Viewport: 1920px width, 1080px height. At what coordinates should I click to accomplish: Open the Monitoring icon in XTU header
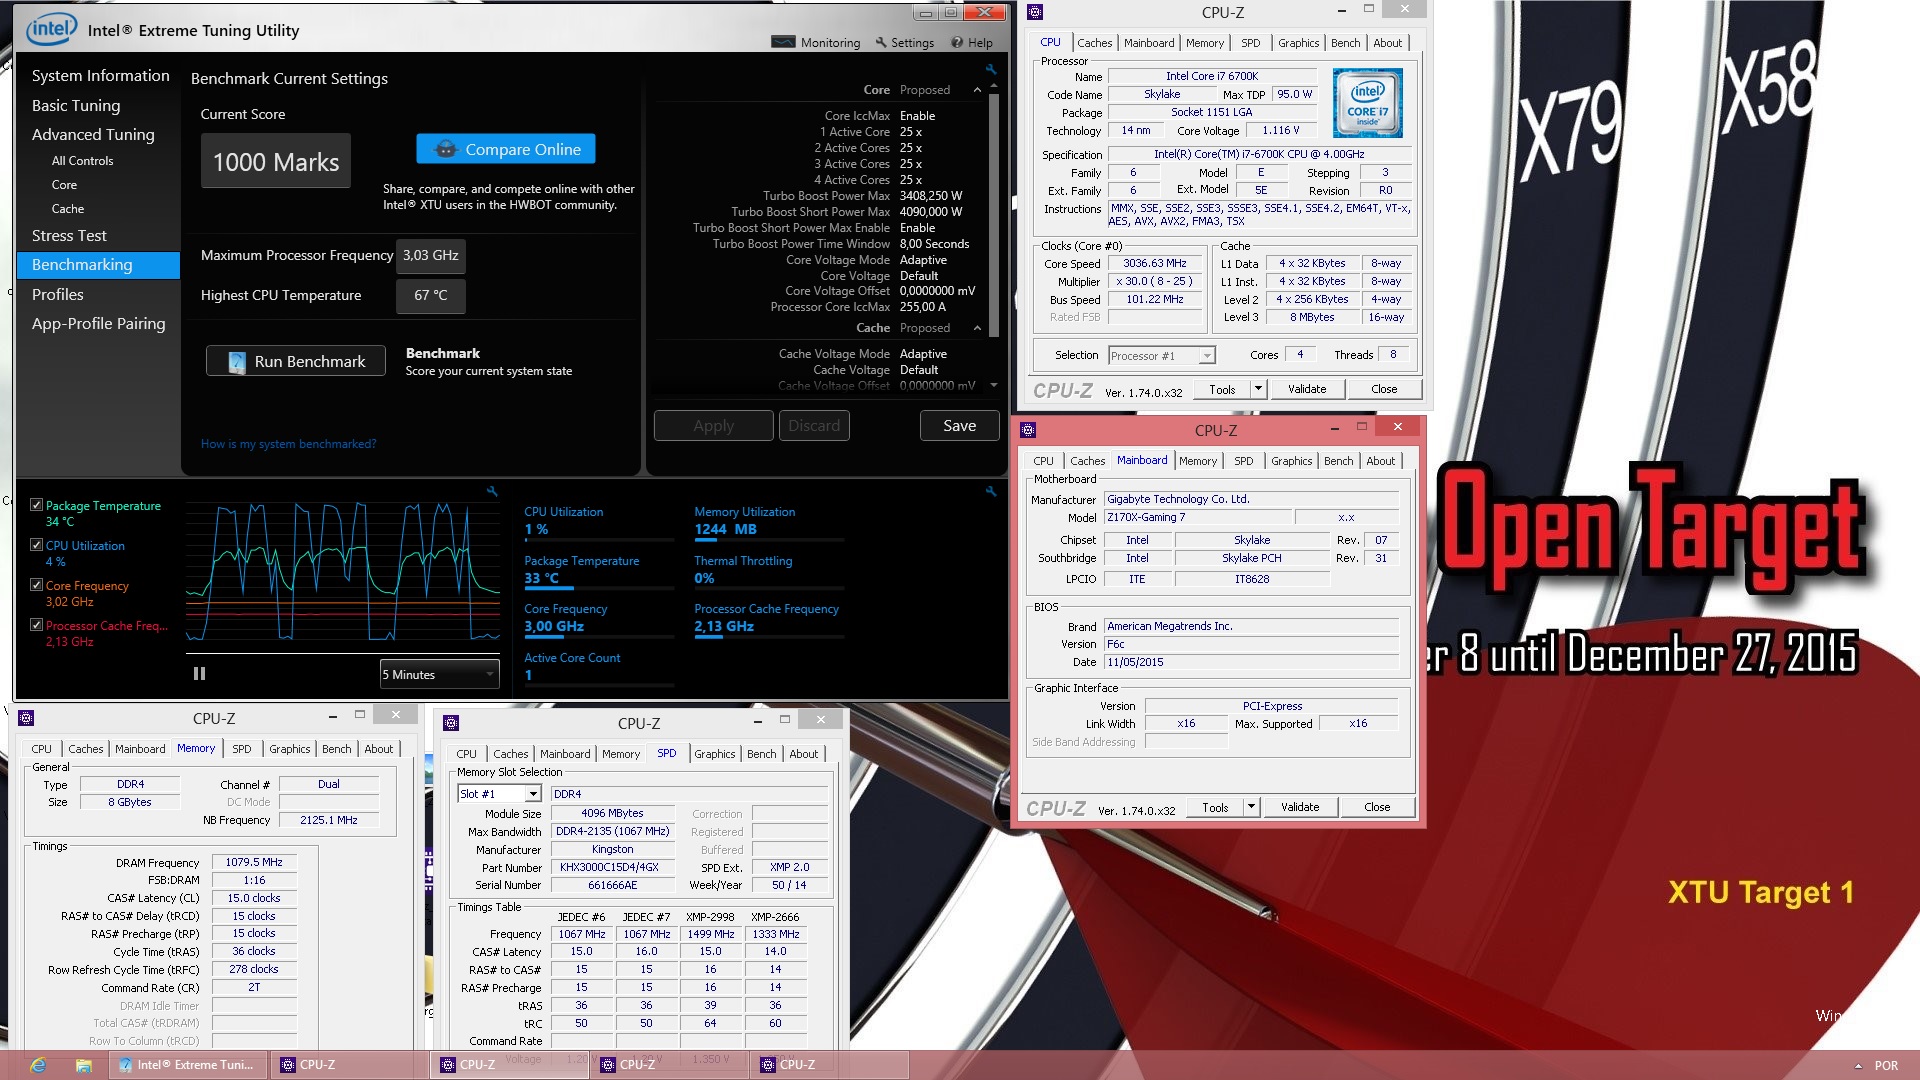click(x=783, y=42)
